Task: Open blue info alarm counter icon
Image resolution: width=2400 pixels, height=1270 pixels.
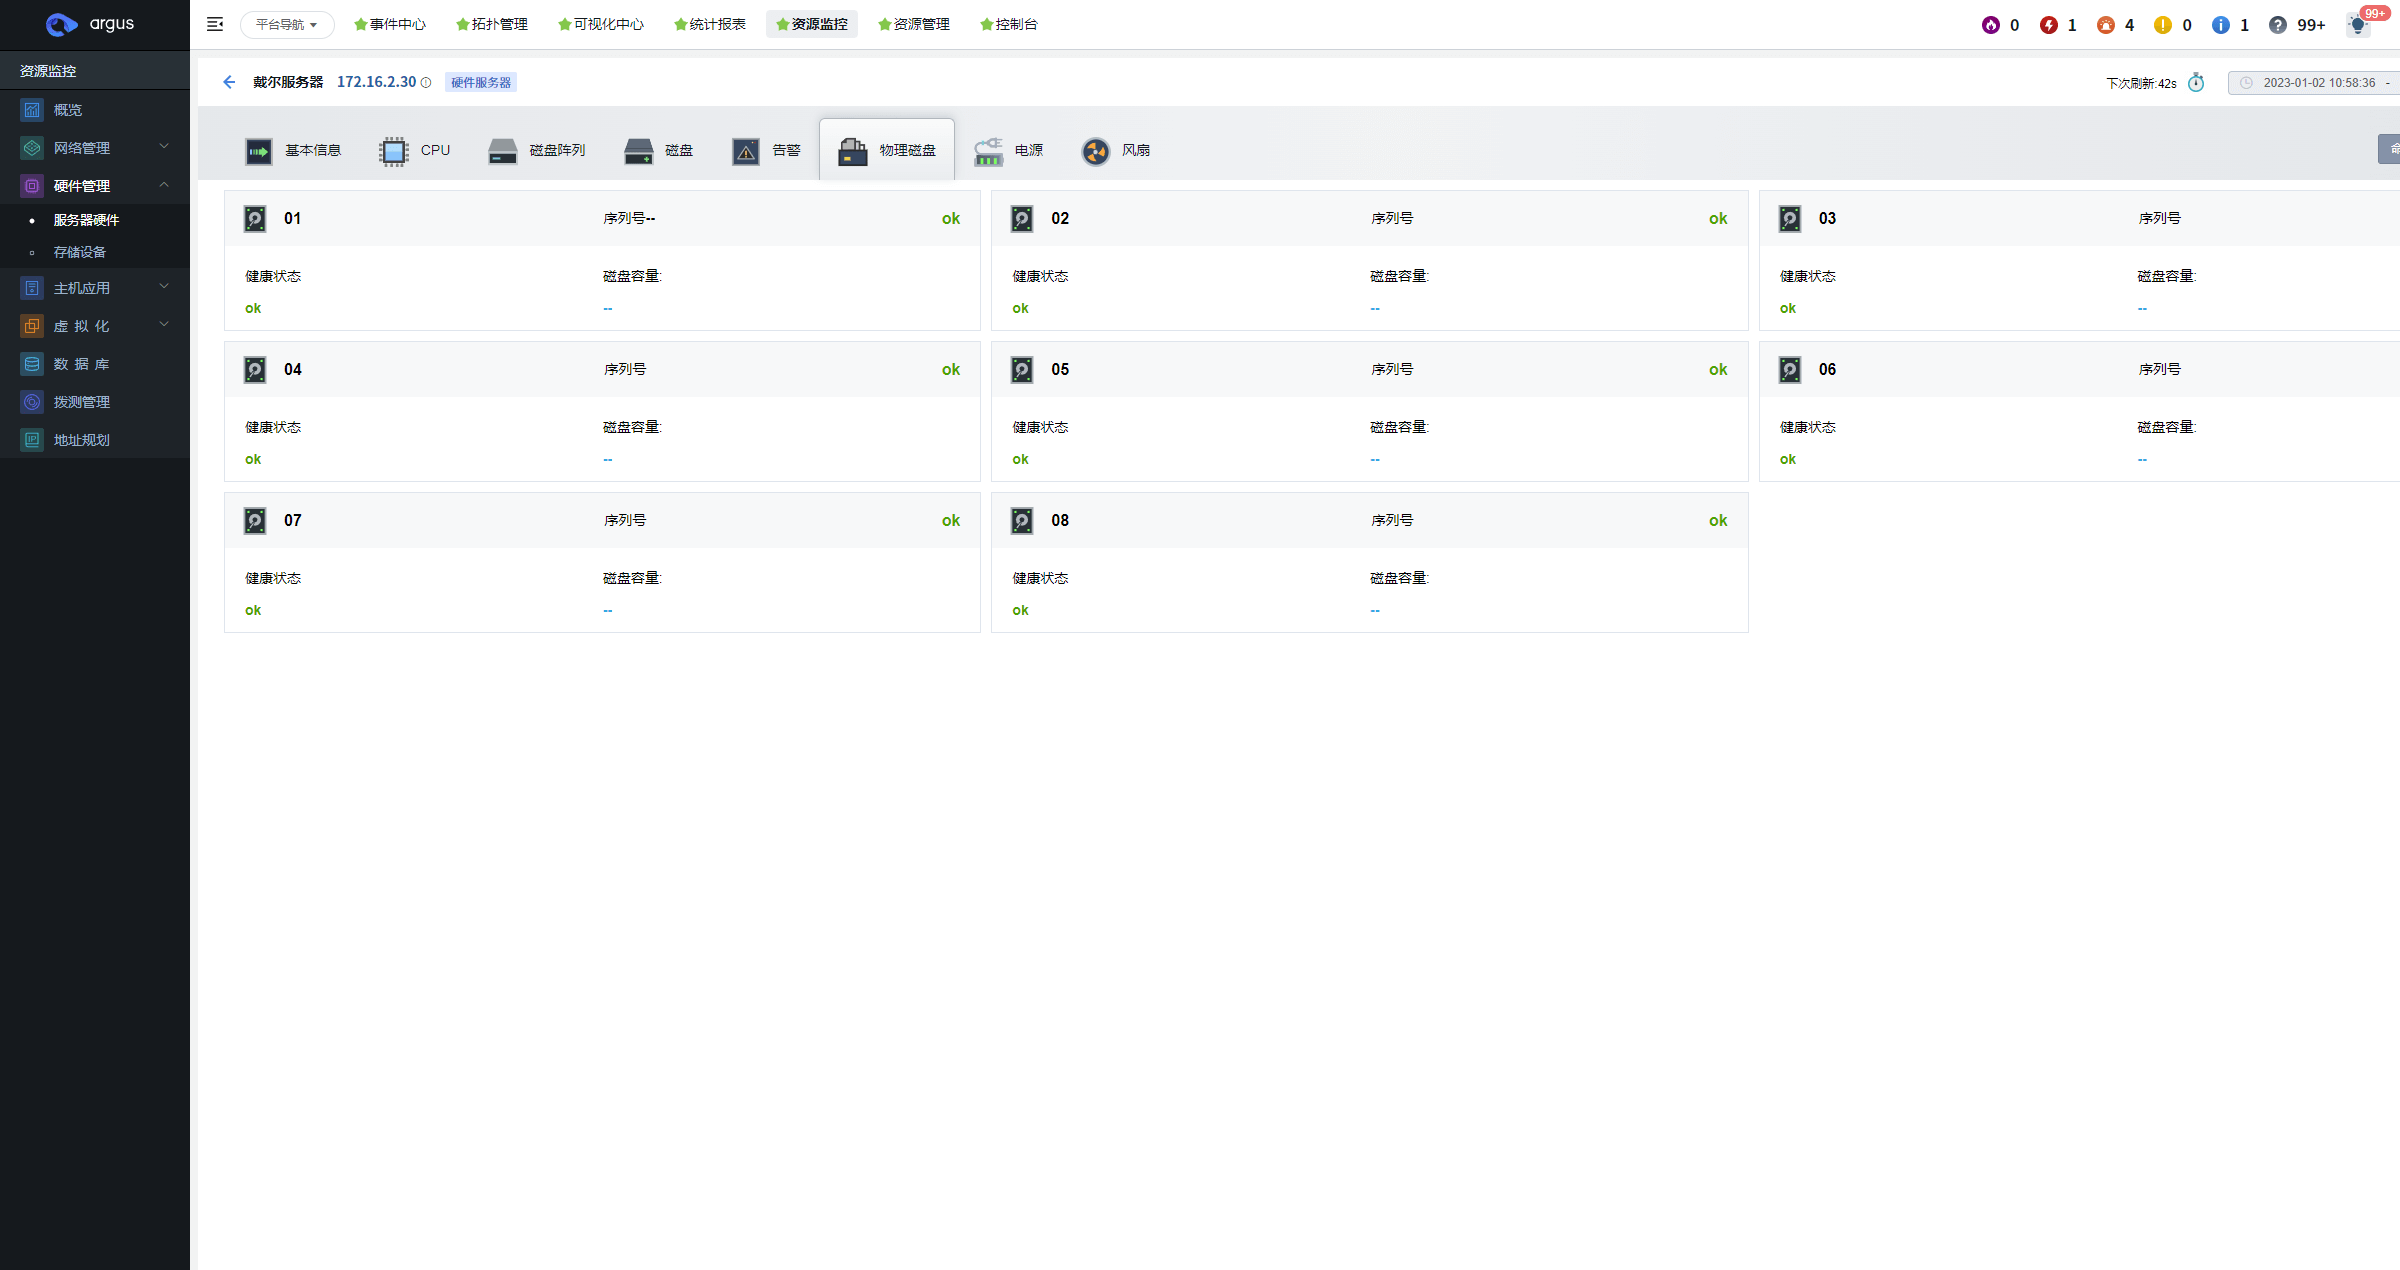Action: [2221, 25]
